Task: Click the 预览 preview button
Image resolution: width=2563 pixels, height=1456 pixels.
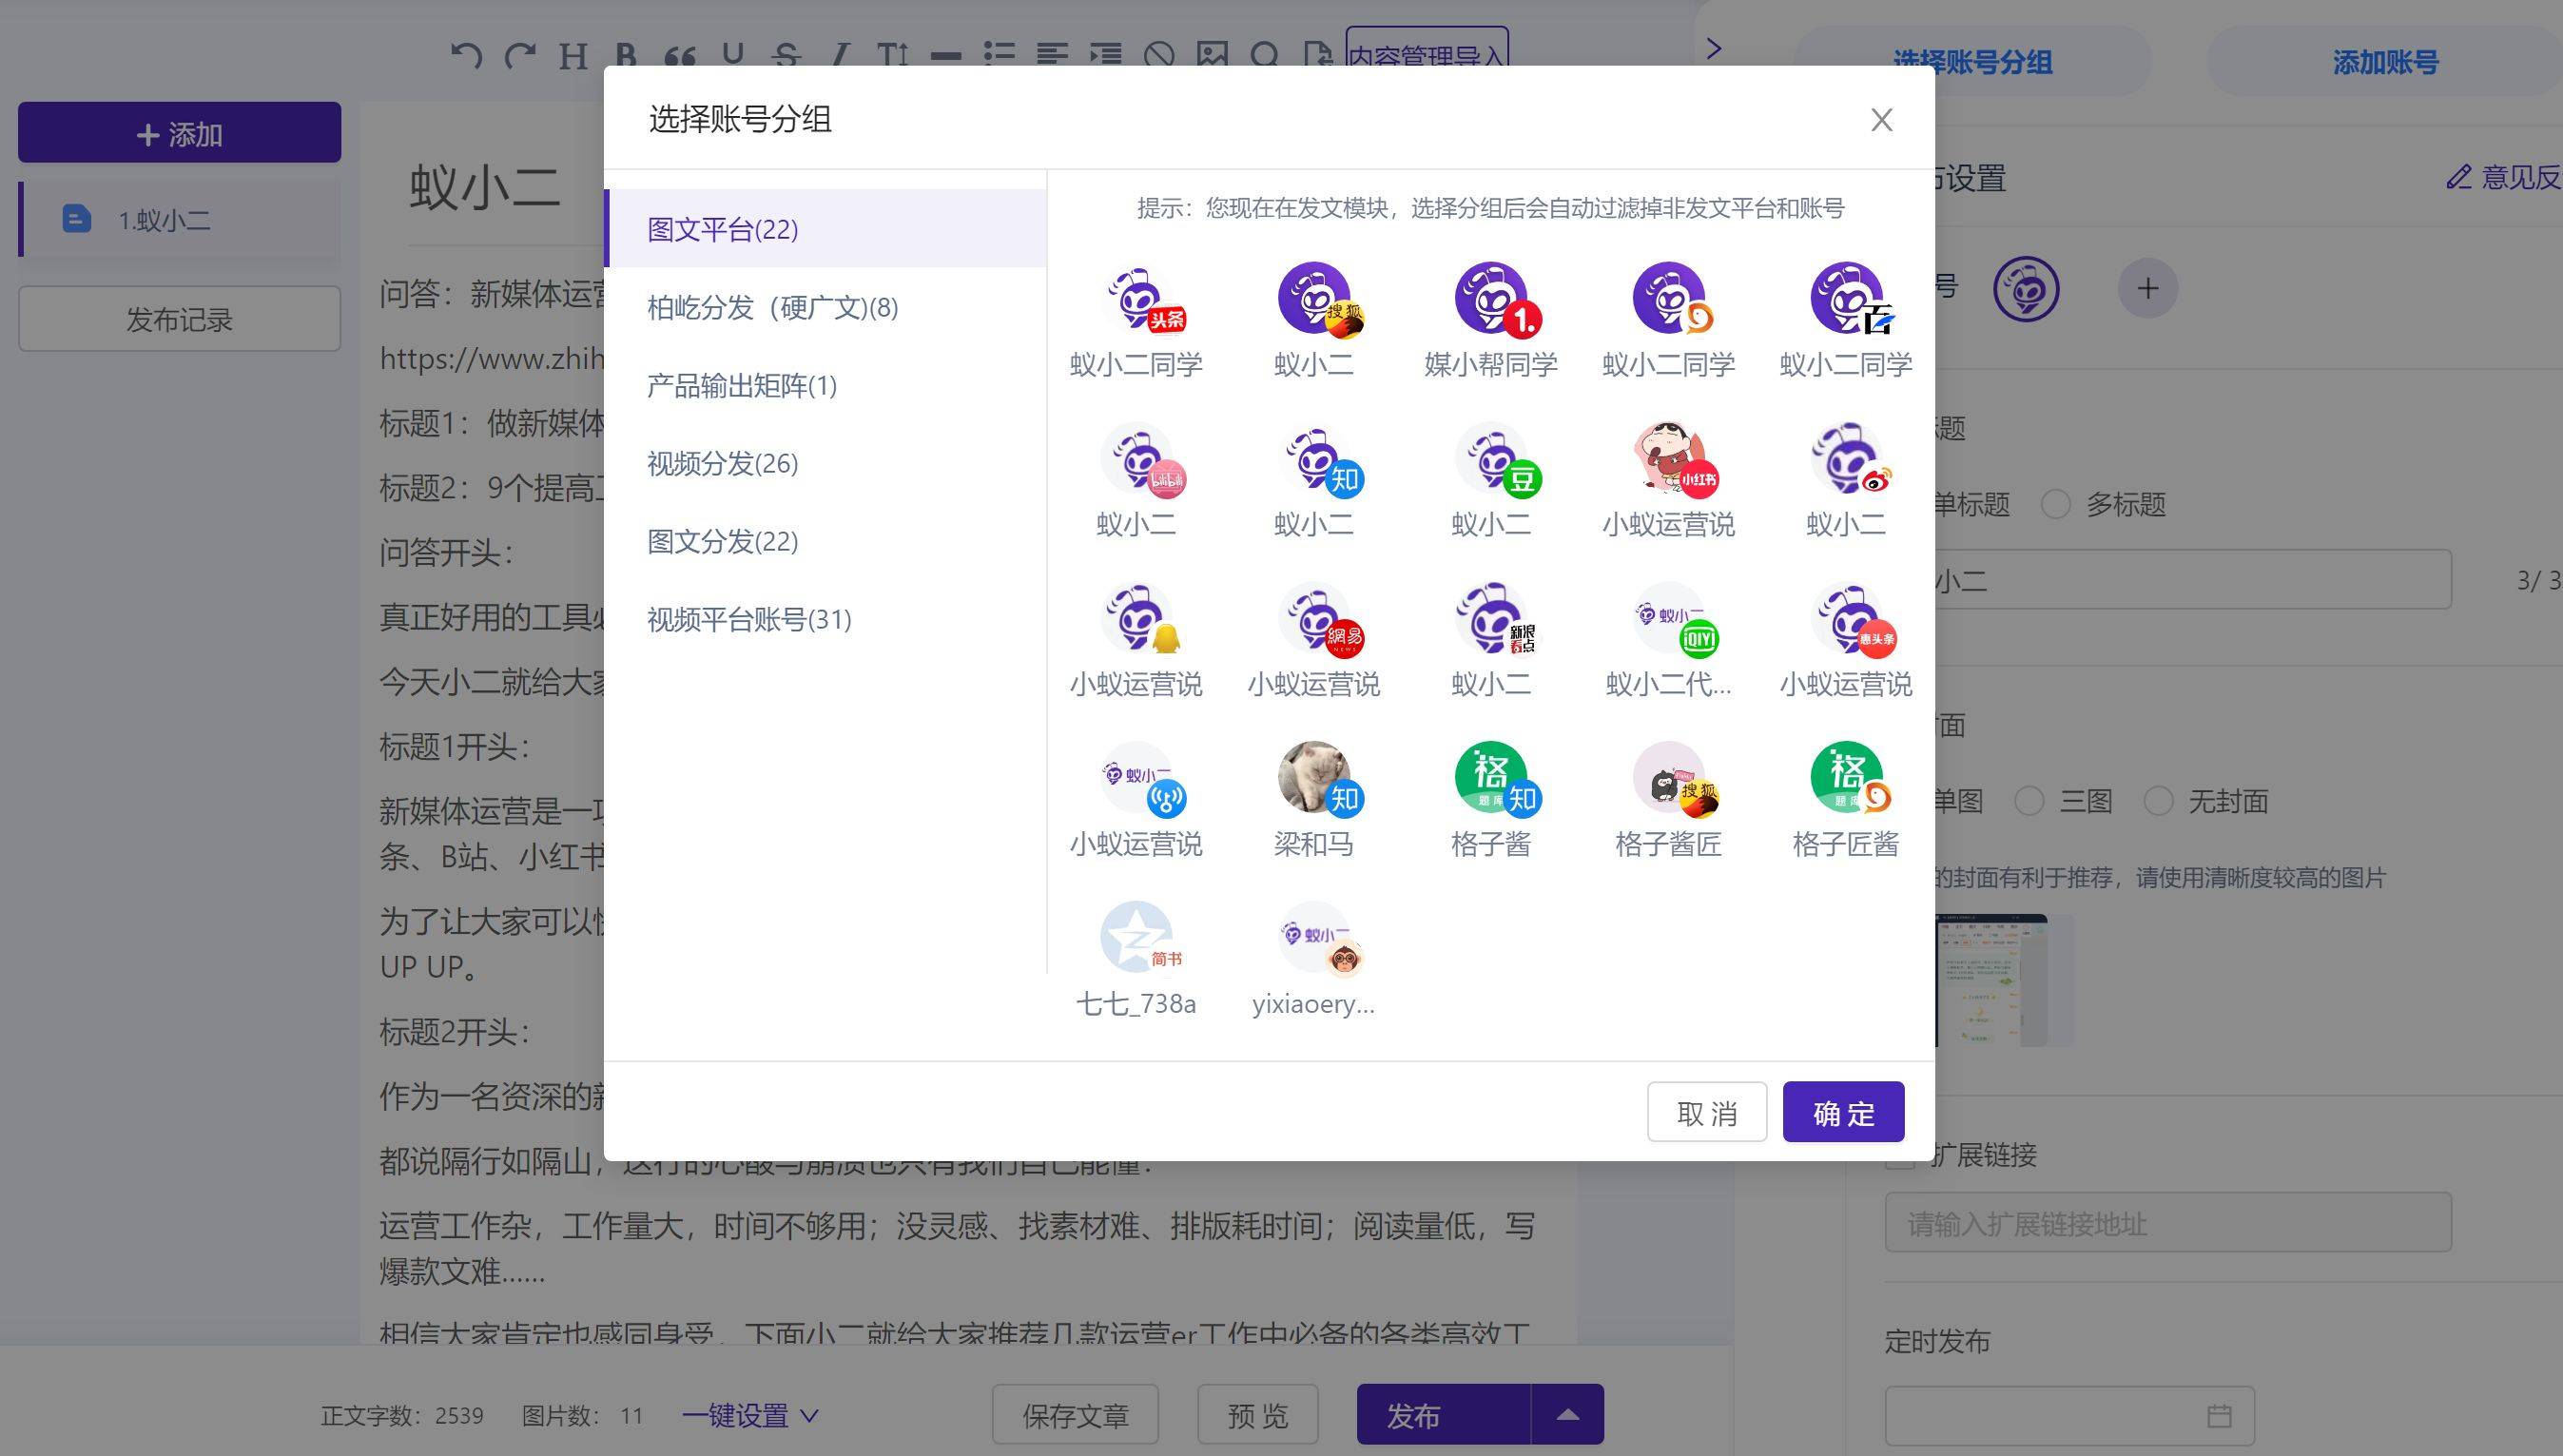Action: [x=1258, y=1415]
